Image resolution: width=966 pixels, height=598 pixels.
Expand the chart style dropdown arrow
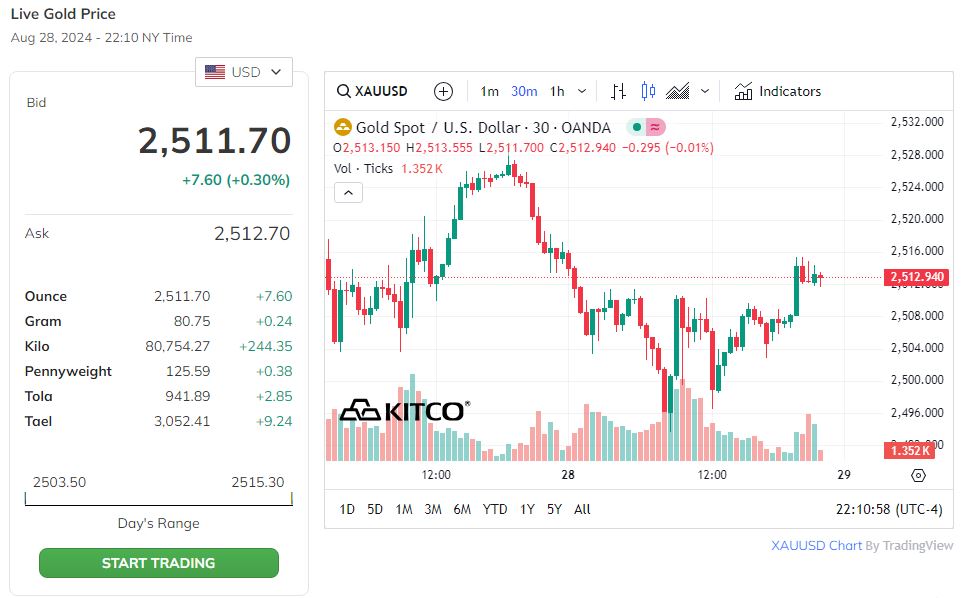[x=705, y=92]
